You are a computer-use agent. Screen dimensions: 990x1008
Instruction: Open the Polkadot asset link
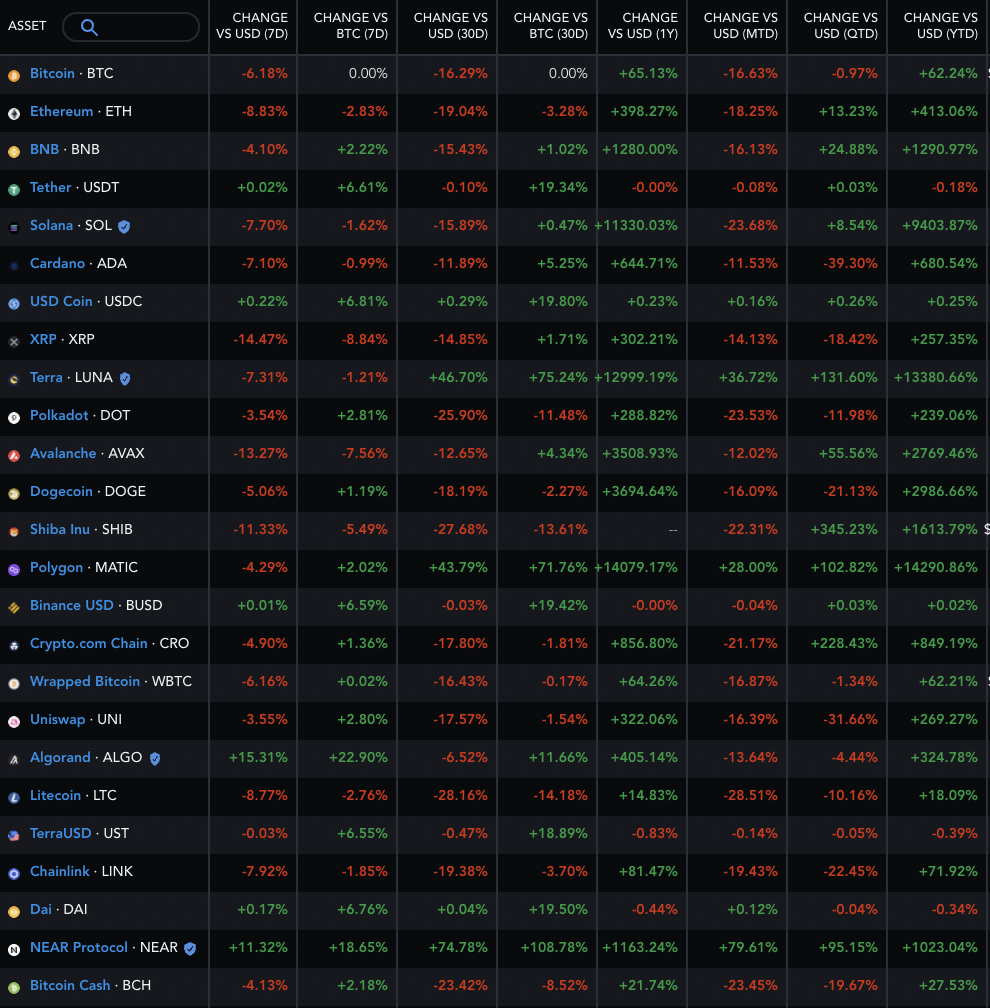(x=59, y=415)
